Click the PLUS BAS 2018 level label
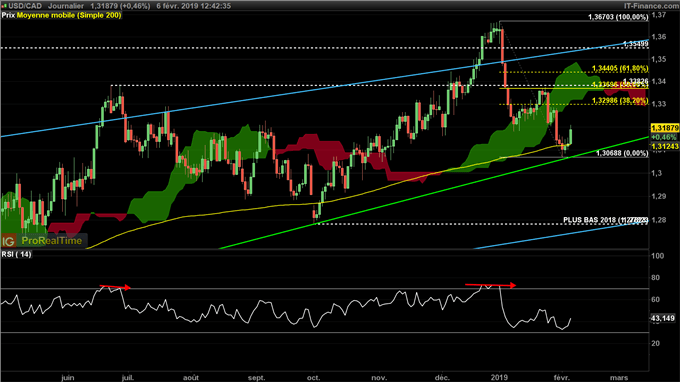This screenshot has width=680, height=382. coord(605,220)
